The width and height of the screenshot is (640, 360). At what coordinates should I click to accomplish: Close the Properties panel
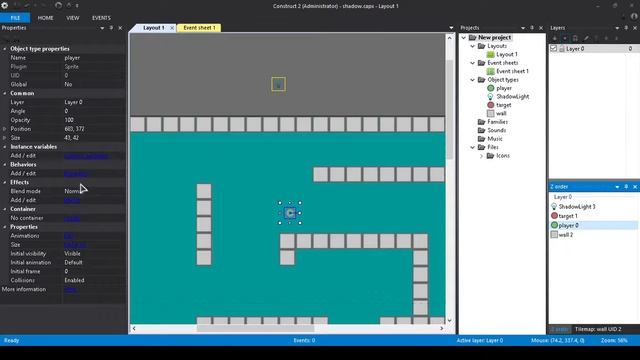pos(120,28)
